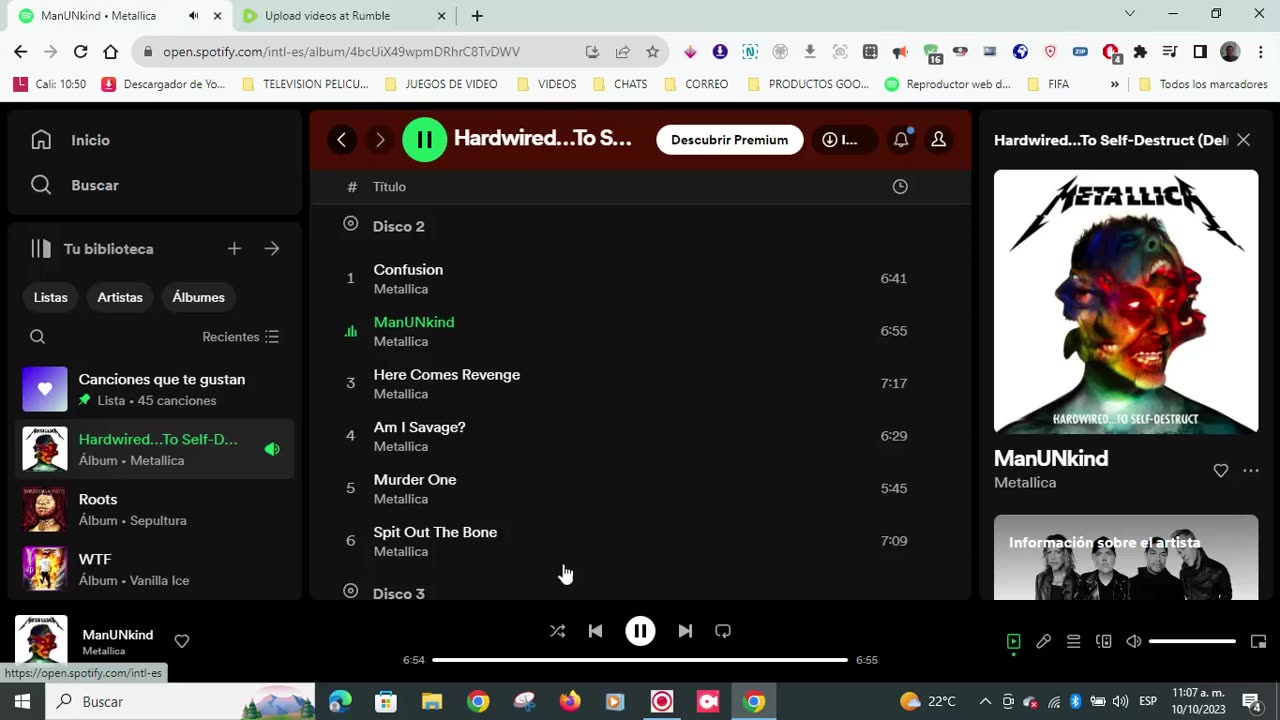Bookmark page with star icon
Screen dimensions: 1280x720
point(653,52)
